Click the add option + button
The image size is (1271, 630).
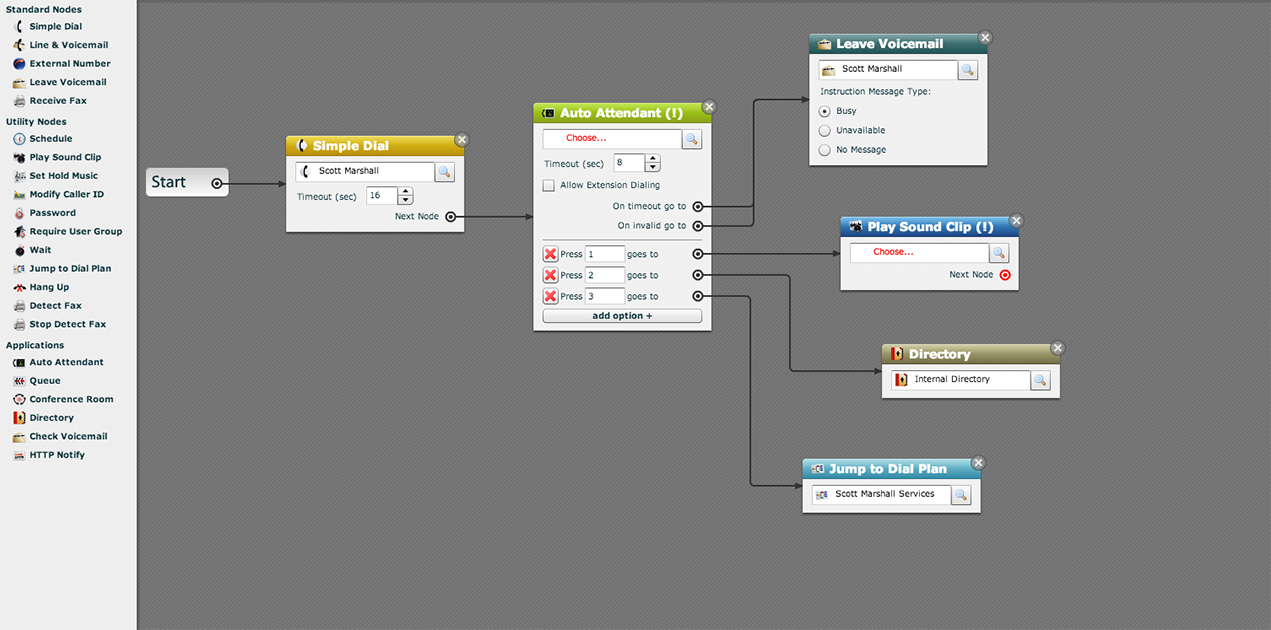pyautogui.click(x=622, y=316)
